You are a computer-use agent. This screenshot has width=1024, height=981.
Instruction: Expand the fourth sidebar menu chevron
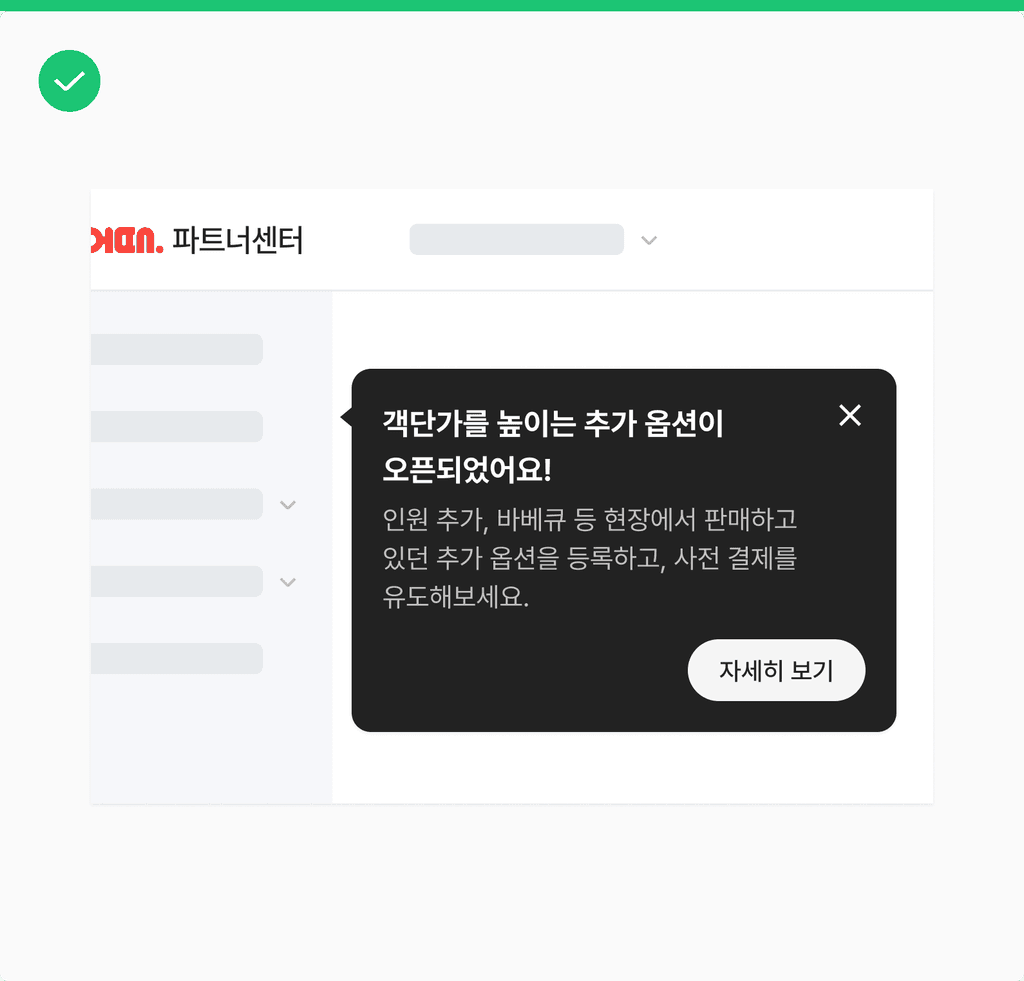click(288, 582)
